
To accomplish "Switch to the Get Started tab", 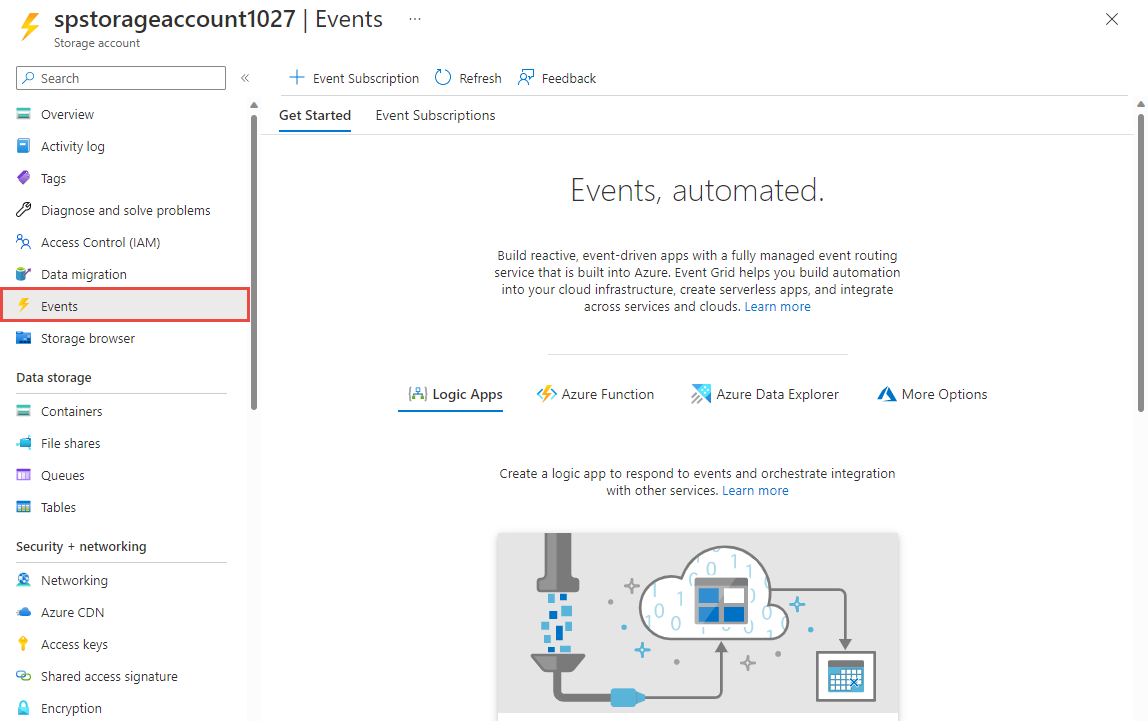I will pos(315,115).
